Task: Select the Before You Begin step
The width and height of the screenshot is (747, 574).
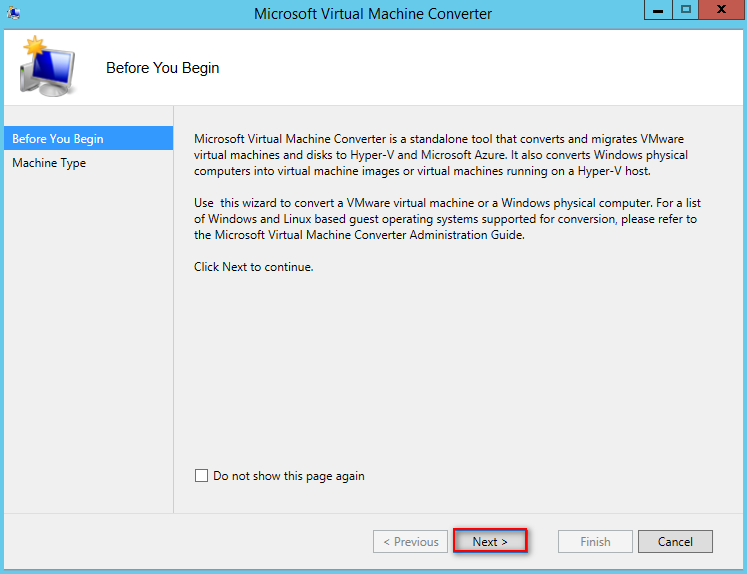Action: [x=88, y=138]
